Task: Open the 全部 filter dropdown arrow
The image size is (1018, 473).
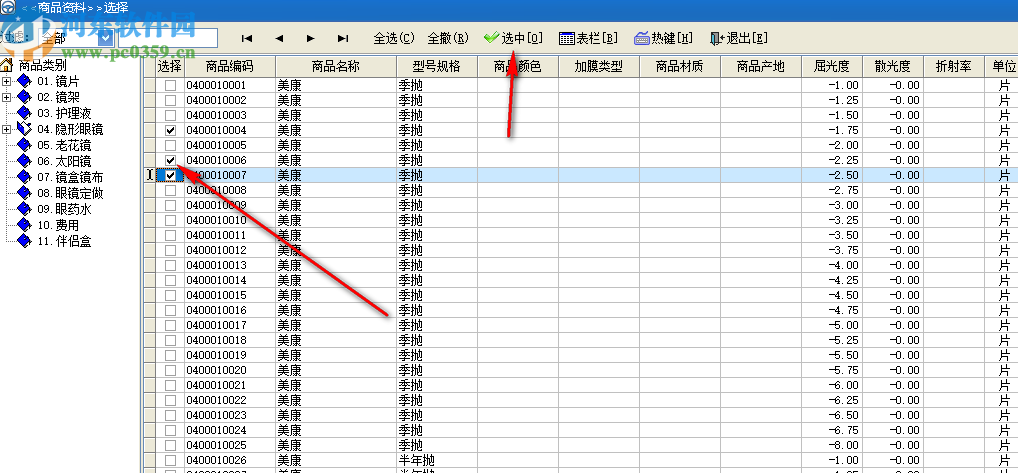Action: 105,38
